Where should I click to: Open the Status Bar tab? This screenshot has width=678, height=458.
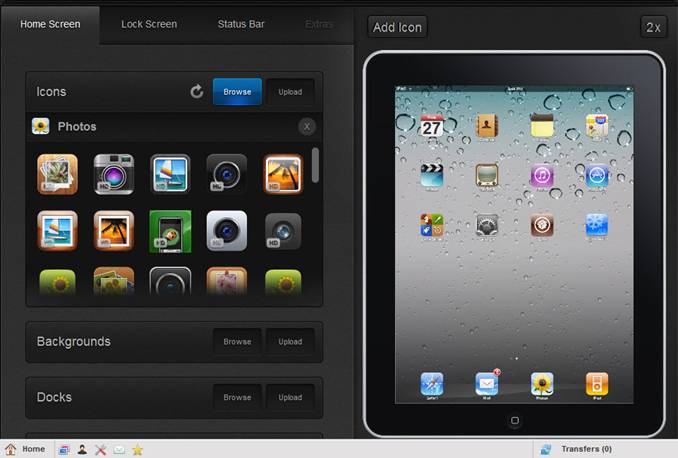(241, 24)
